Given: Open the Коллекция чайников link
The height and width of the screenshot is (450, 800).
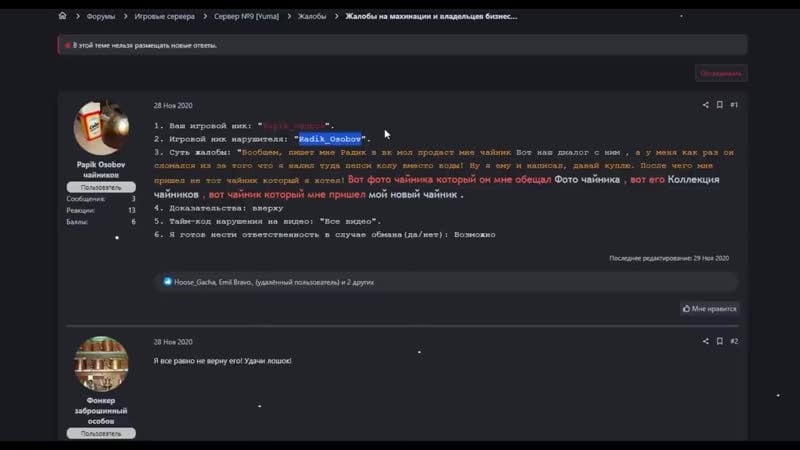Looking at the screenshot, I should 693,180.
